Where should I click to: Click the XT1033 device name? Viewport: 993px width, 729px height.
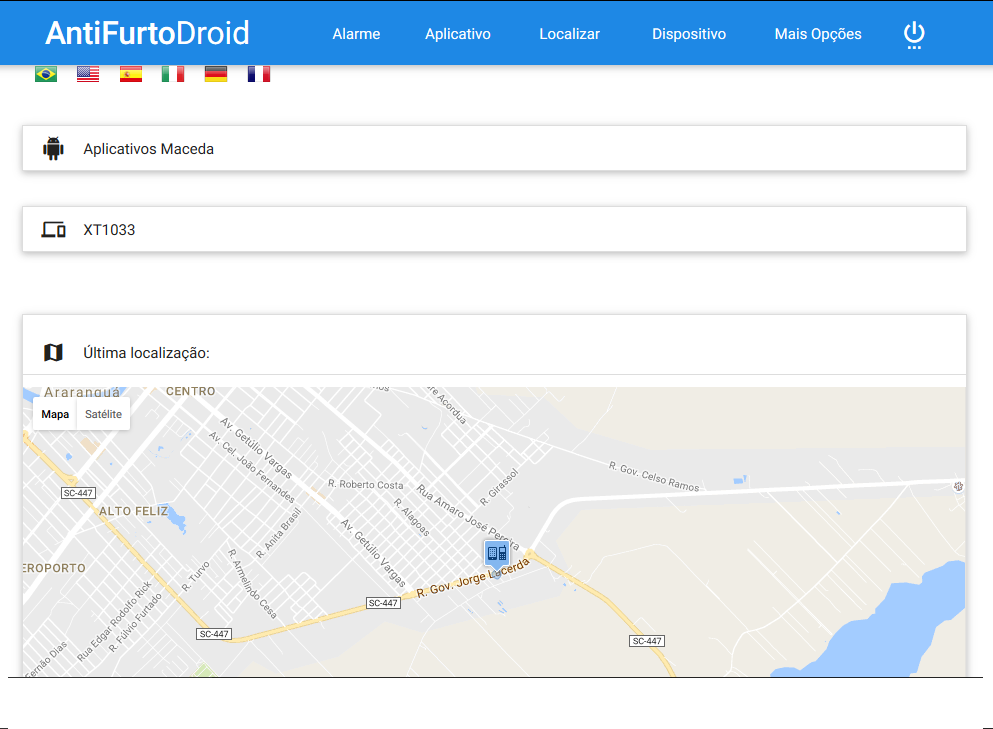(109, 230)
